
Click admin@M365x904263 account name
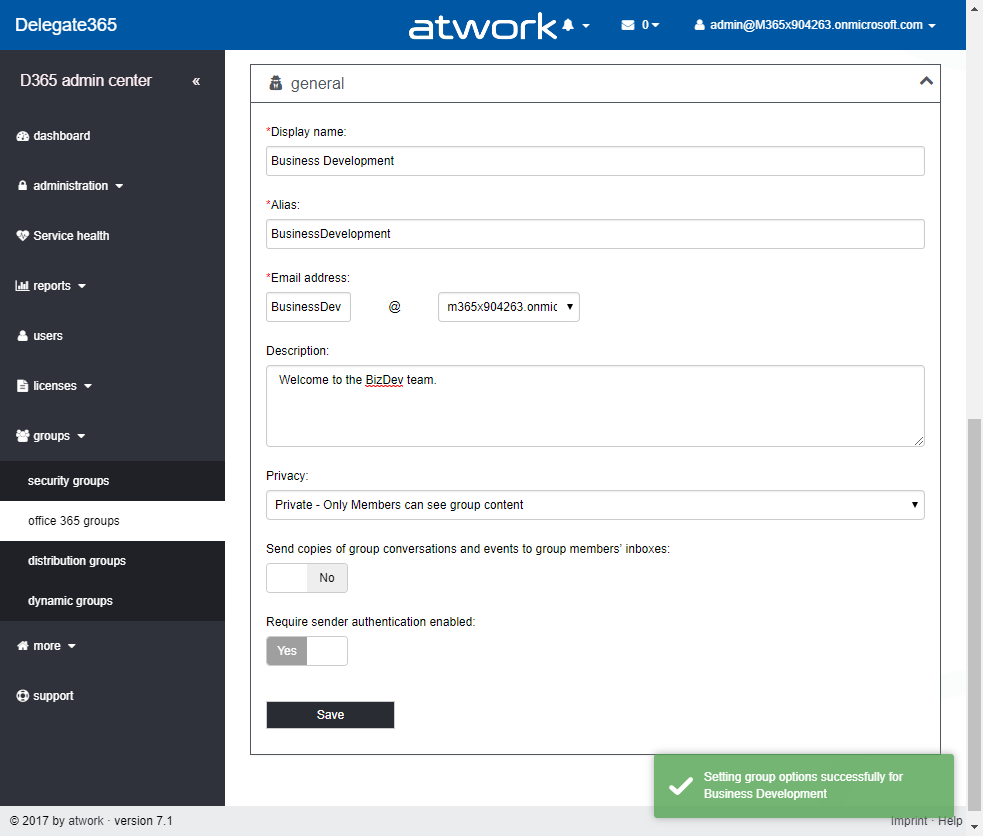(816, 25)
